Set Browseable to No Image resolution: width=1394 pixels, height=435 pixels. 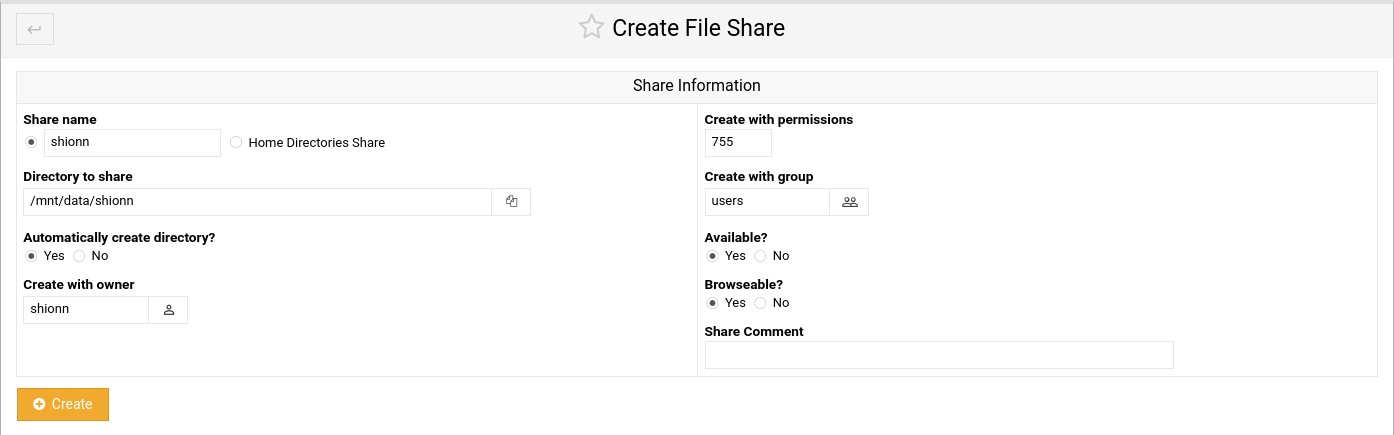pos(761,303)
